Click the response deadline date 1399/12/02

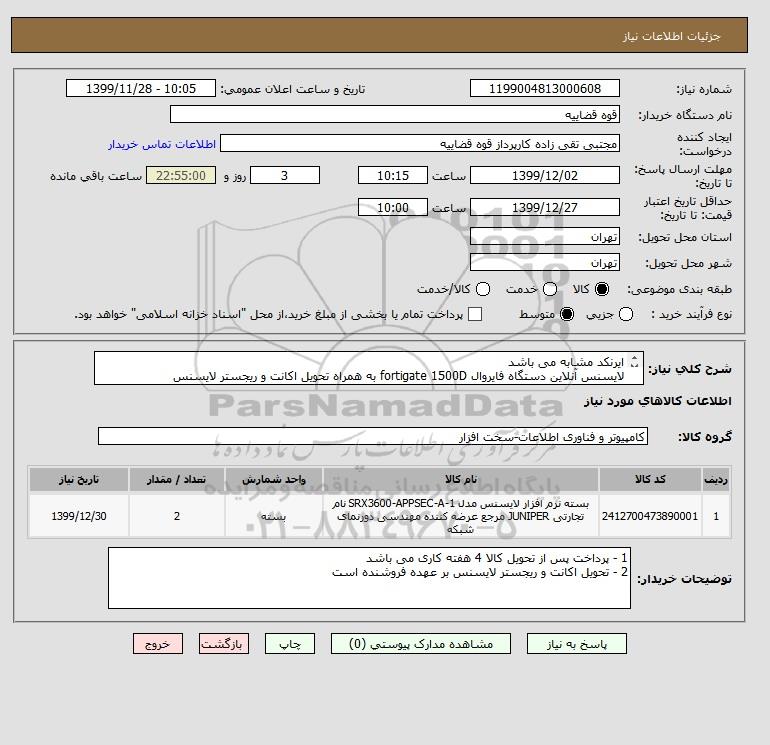pos(545,175)
